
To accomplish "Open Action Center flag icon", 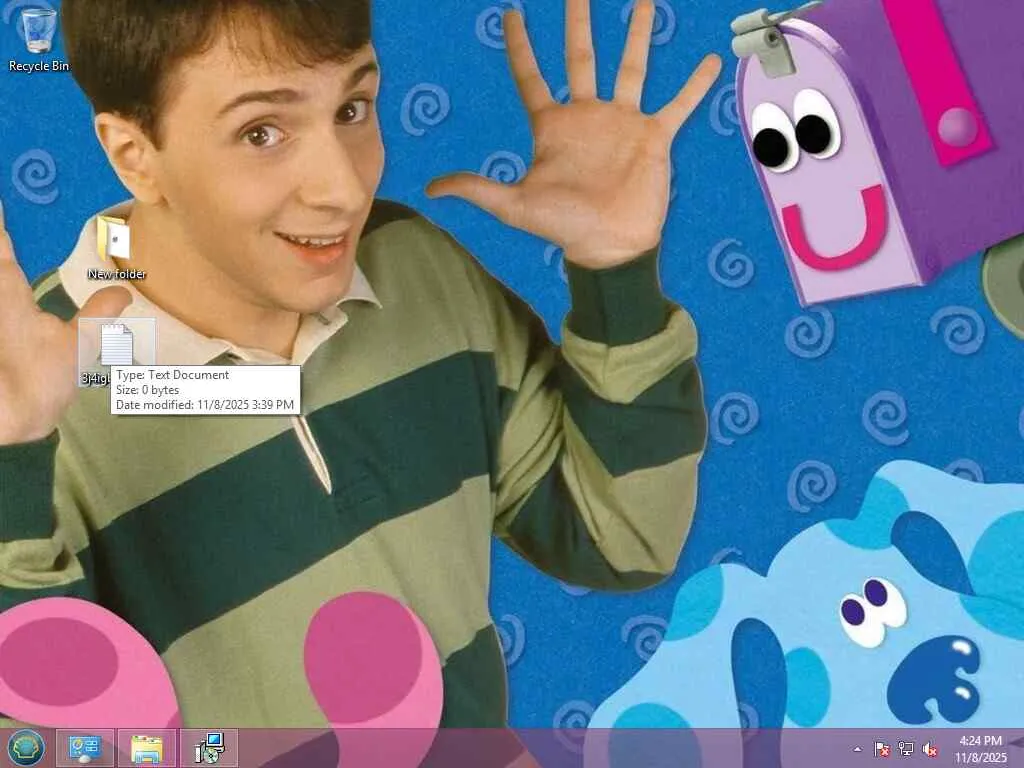I will pos(882,749).
